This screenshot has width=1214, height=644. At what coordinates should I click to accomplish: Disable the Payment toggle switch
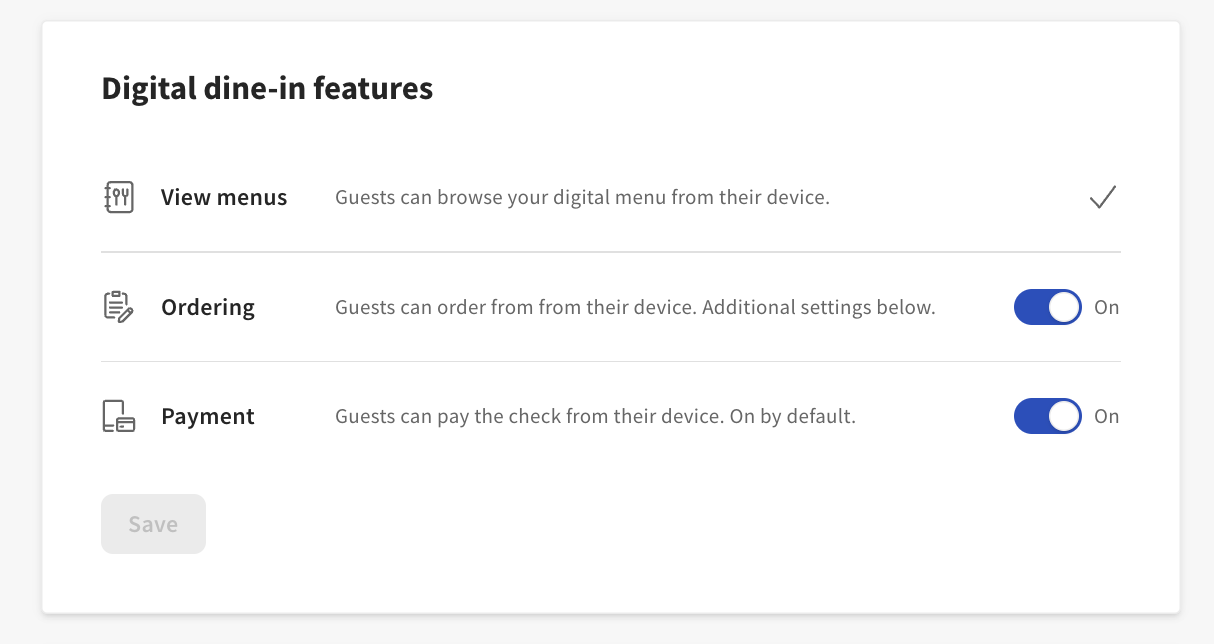1047,416
